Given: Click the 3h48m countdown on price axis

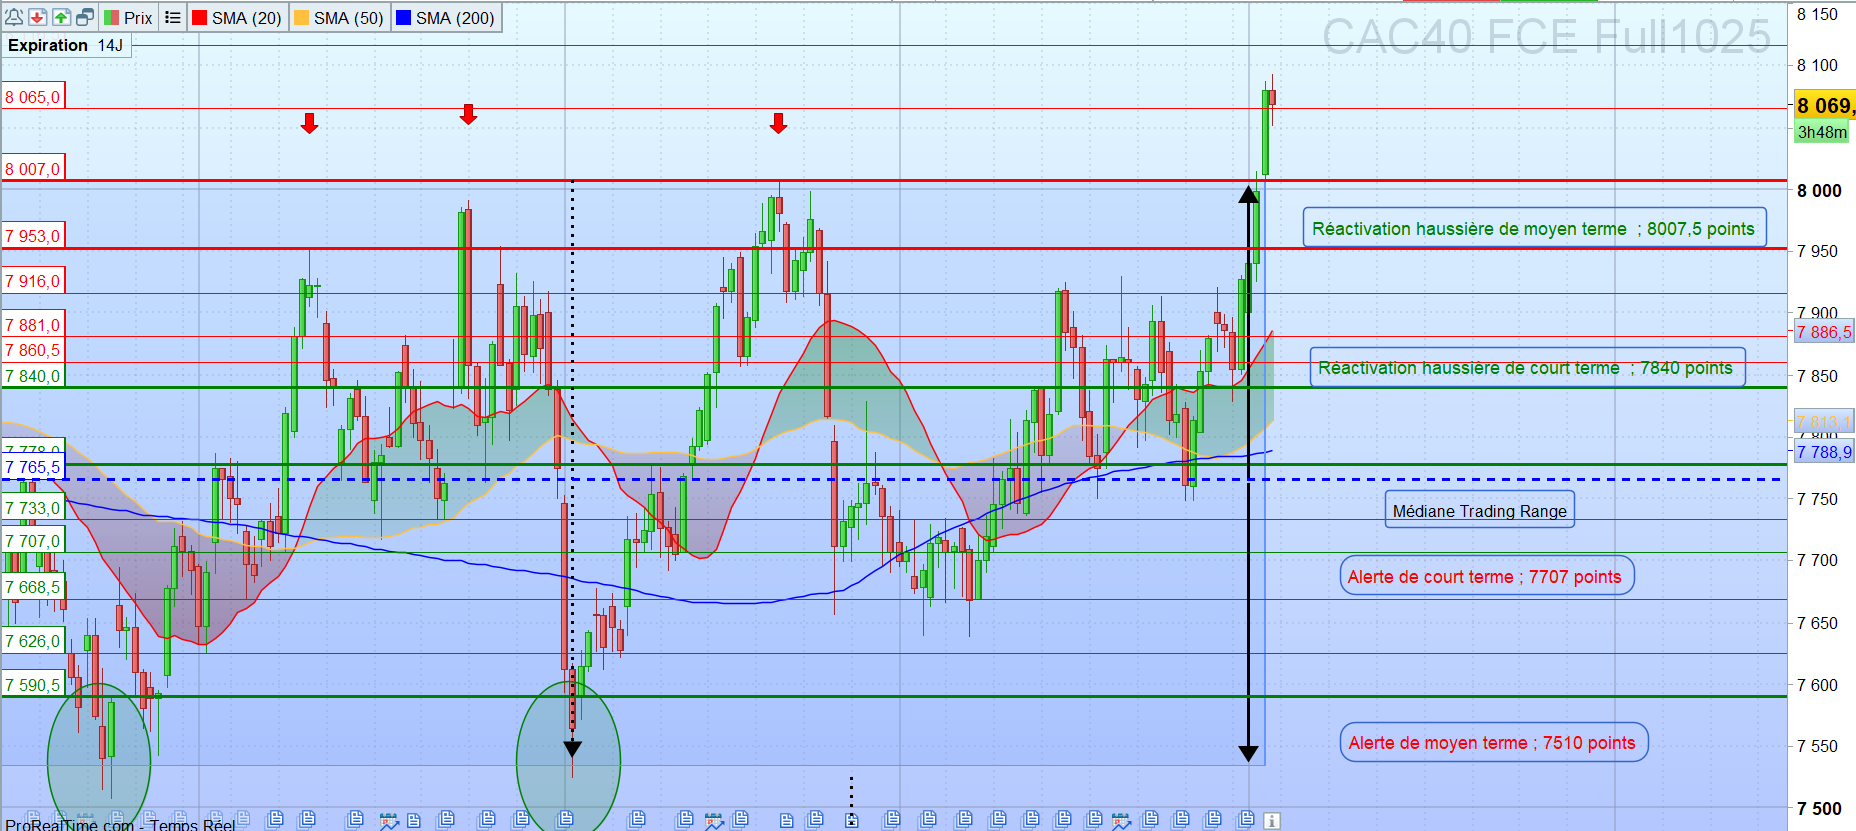Looking at the screenshot, I should click(1822, 132).
